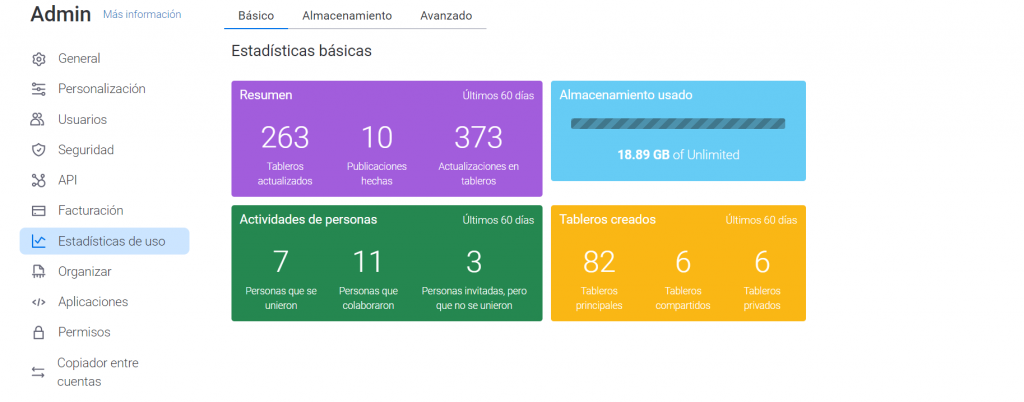The image size is (1024, 402).
Task: Open the Más información link
Action: tap(142, 15)
